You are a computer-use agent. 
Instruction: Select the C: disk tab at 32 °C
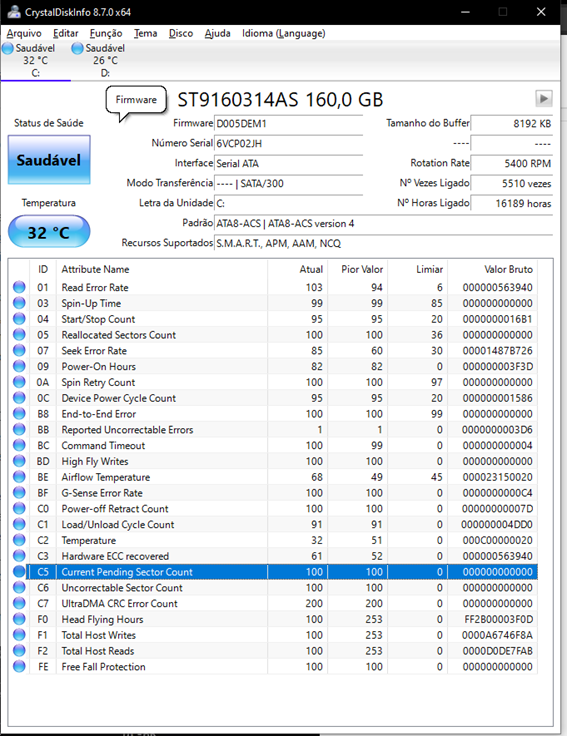[35, 61]
